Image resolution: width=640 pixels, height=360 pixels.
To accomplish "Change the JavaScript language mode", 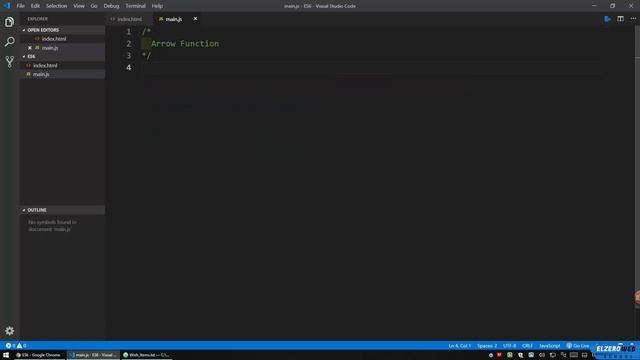I will [549, 346].
